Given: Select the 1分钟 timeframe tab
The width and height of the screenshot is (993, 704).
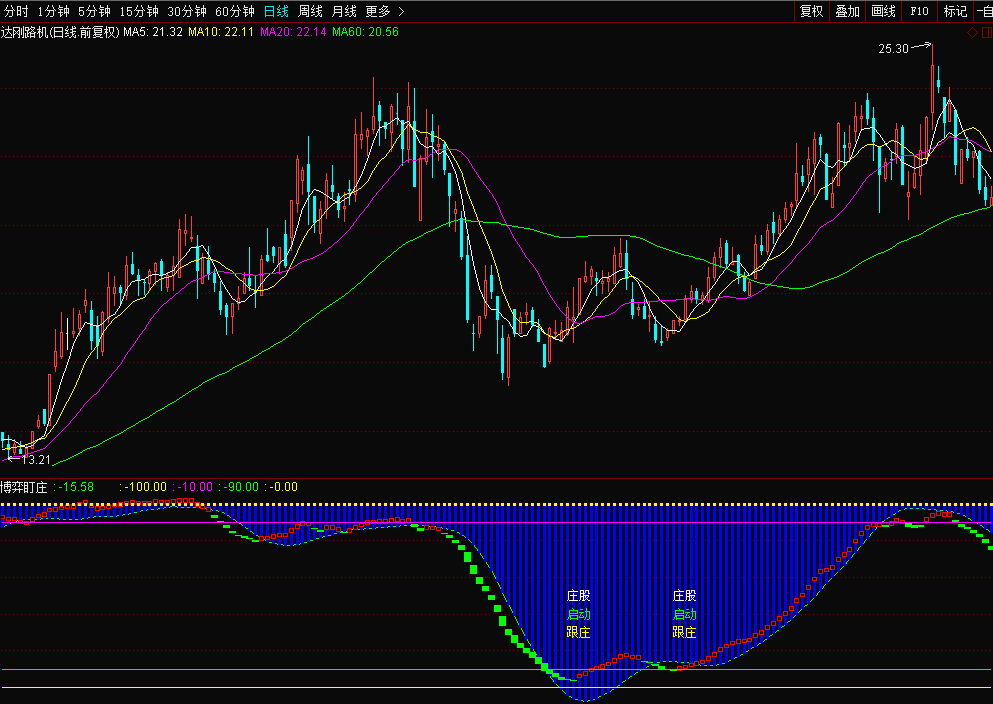Looking at the screenshot, I should 53,11.
